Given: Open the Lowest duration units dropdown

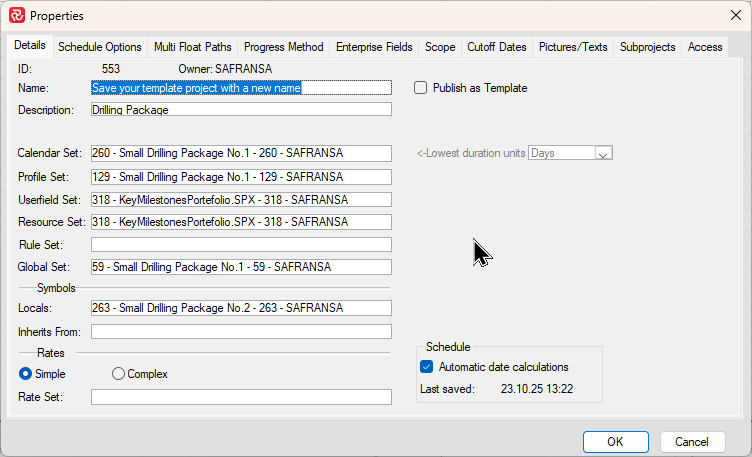Looking at the screenshot, I should pyautogui.click(x=603, y=153).
